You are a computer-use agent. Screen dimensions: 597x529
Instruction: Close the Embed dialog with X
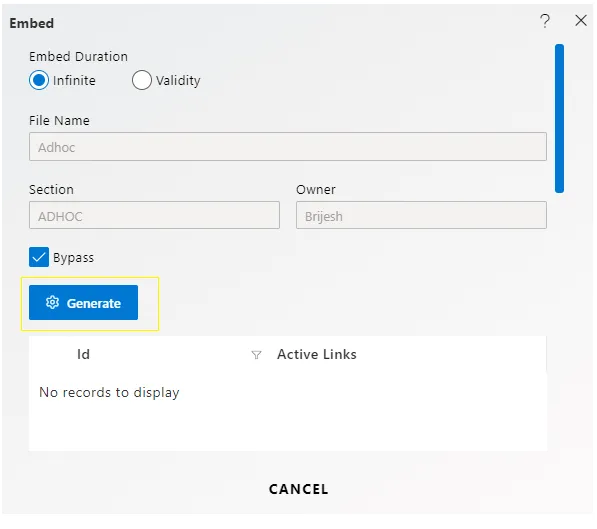pos(581,21)
